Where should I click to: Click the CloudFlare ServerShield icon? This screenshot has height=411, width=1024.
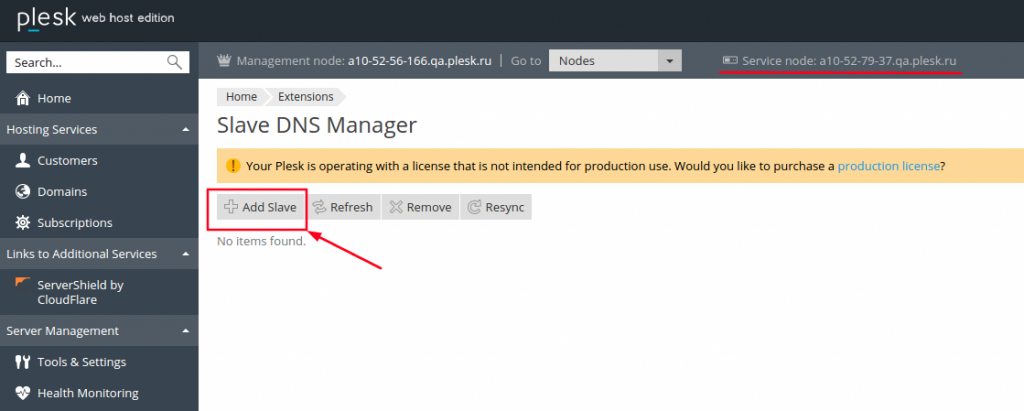[x=23, y=283]
